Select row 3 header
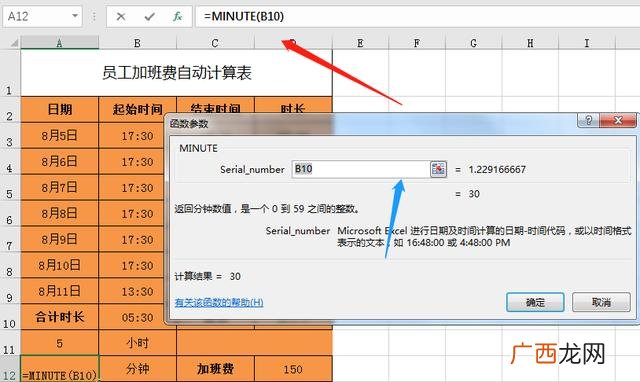Screen dimensions: 640x382 (x=10, y=136)
